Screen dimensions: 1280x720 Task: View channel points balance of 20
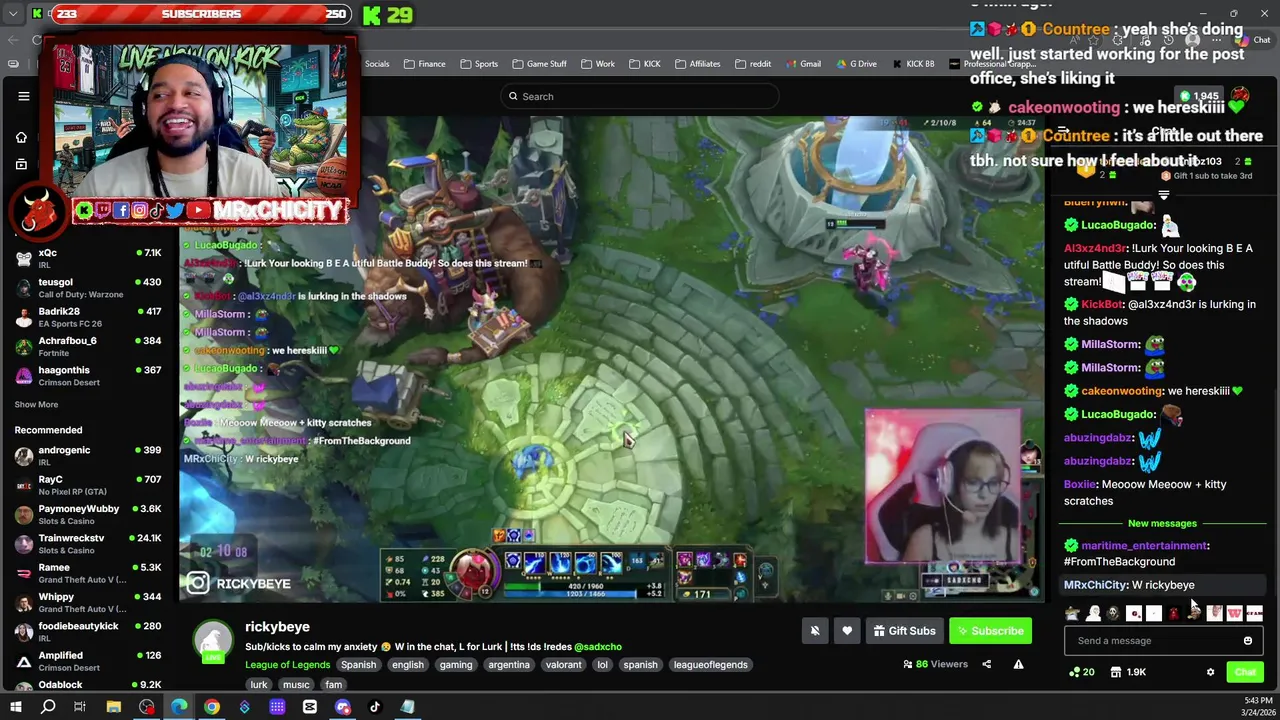[x=1082, y=672]
